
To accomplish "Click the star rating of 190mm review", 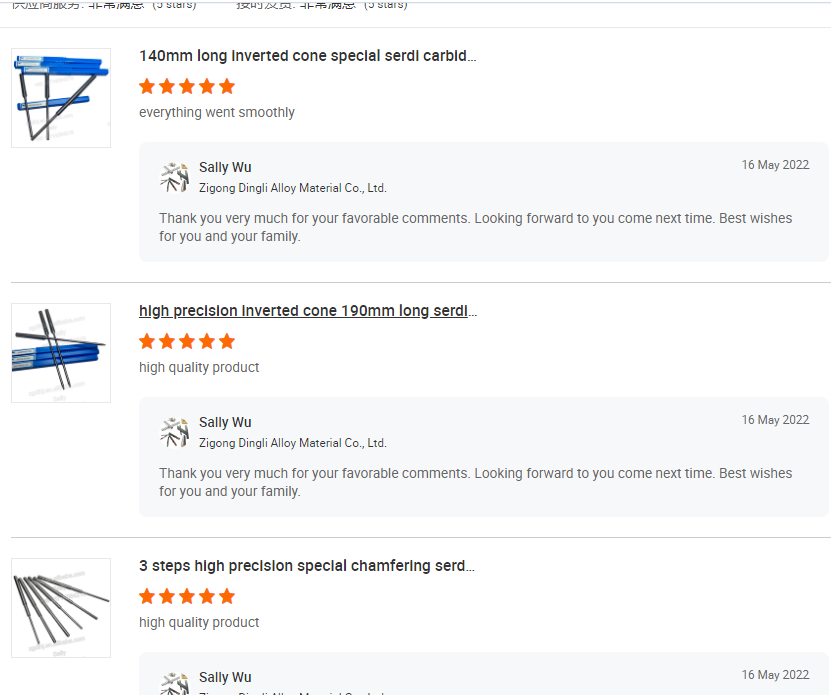I will click(187, 341).
